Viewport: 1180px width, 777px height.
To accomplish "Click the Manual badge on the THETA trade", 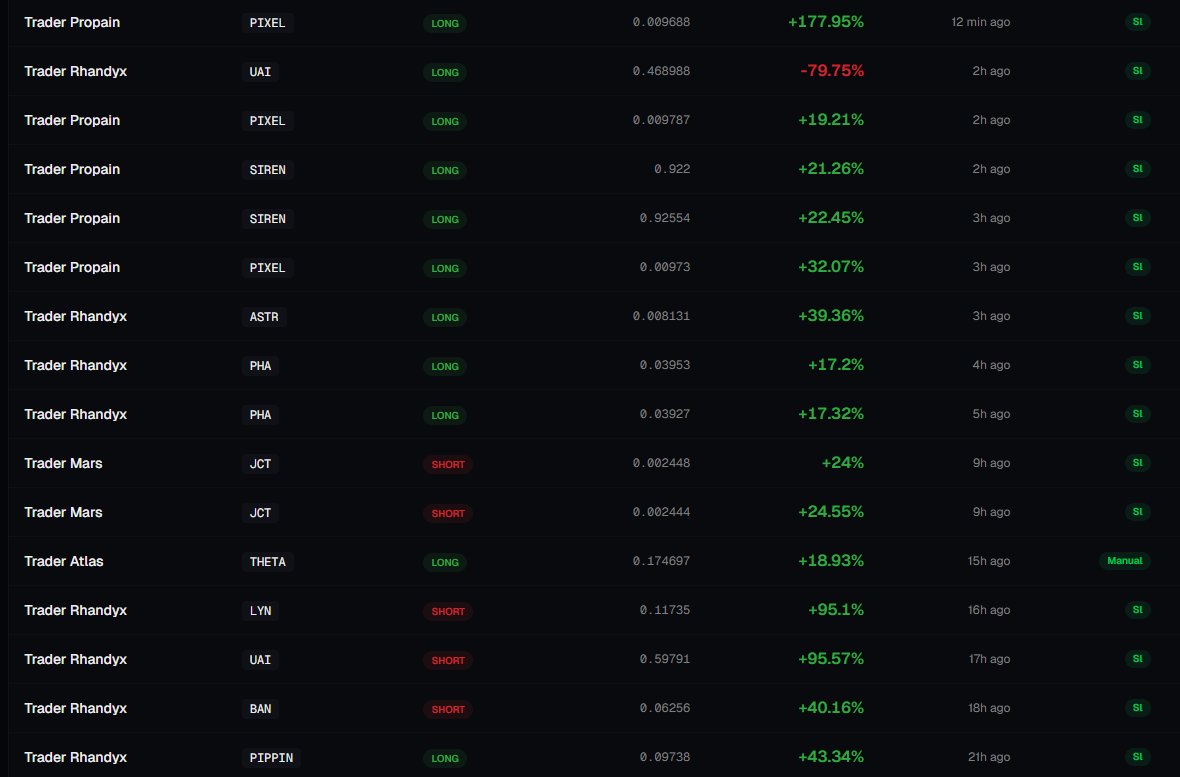I will [x=1125, y=561].
